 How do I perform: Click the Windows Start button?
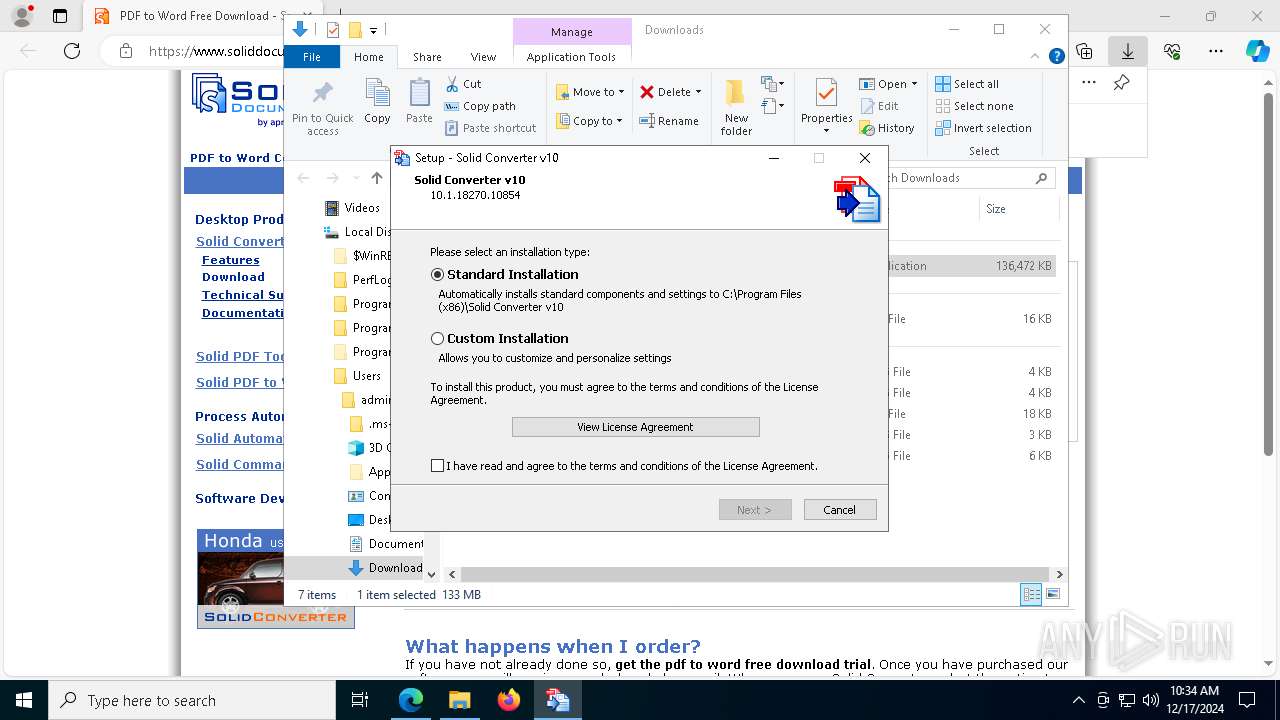(24, 700)
